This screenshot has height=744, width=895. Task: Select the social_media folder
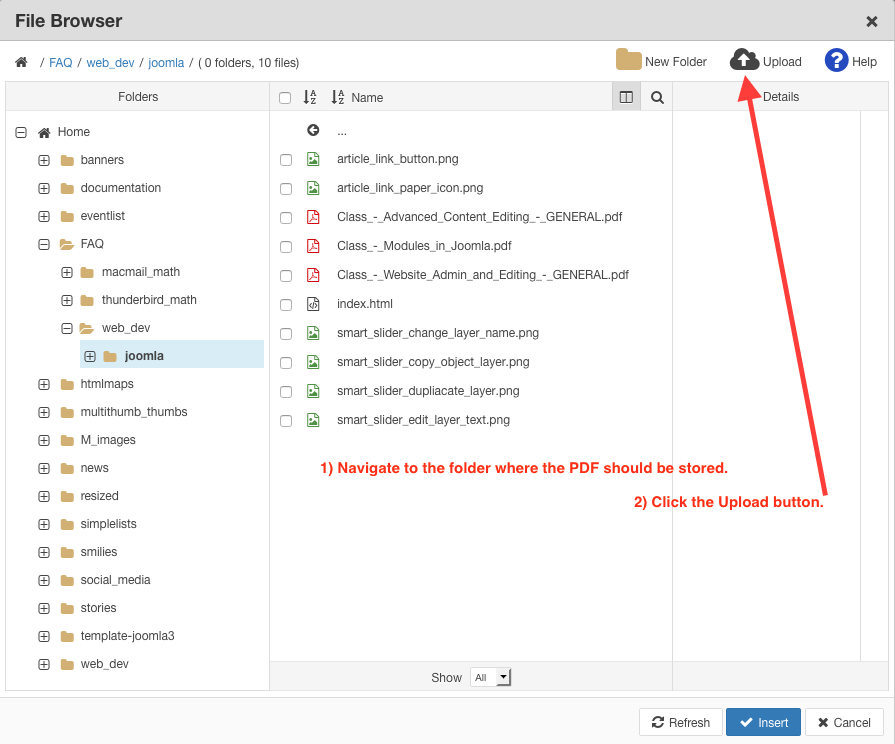(115, 580)
